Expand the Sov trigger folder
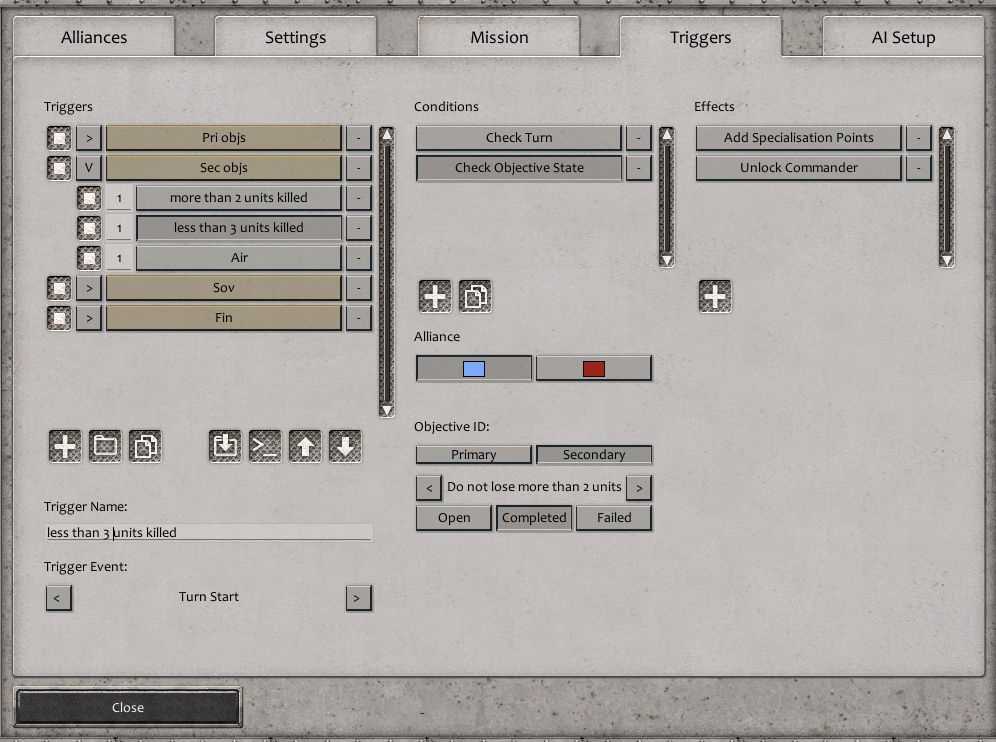Viewport: 996px width, 742px height. [x=89, y=288]
